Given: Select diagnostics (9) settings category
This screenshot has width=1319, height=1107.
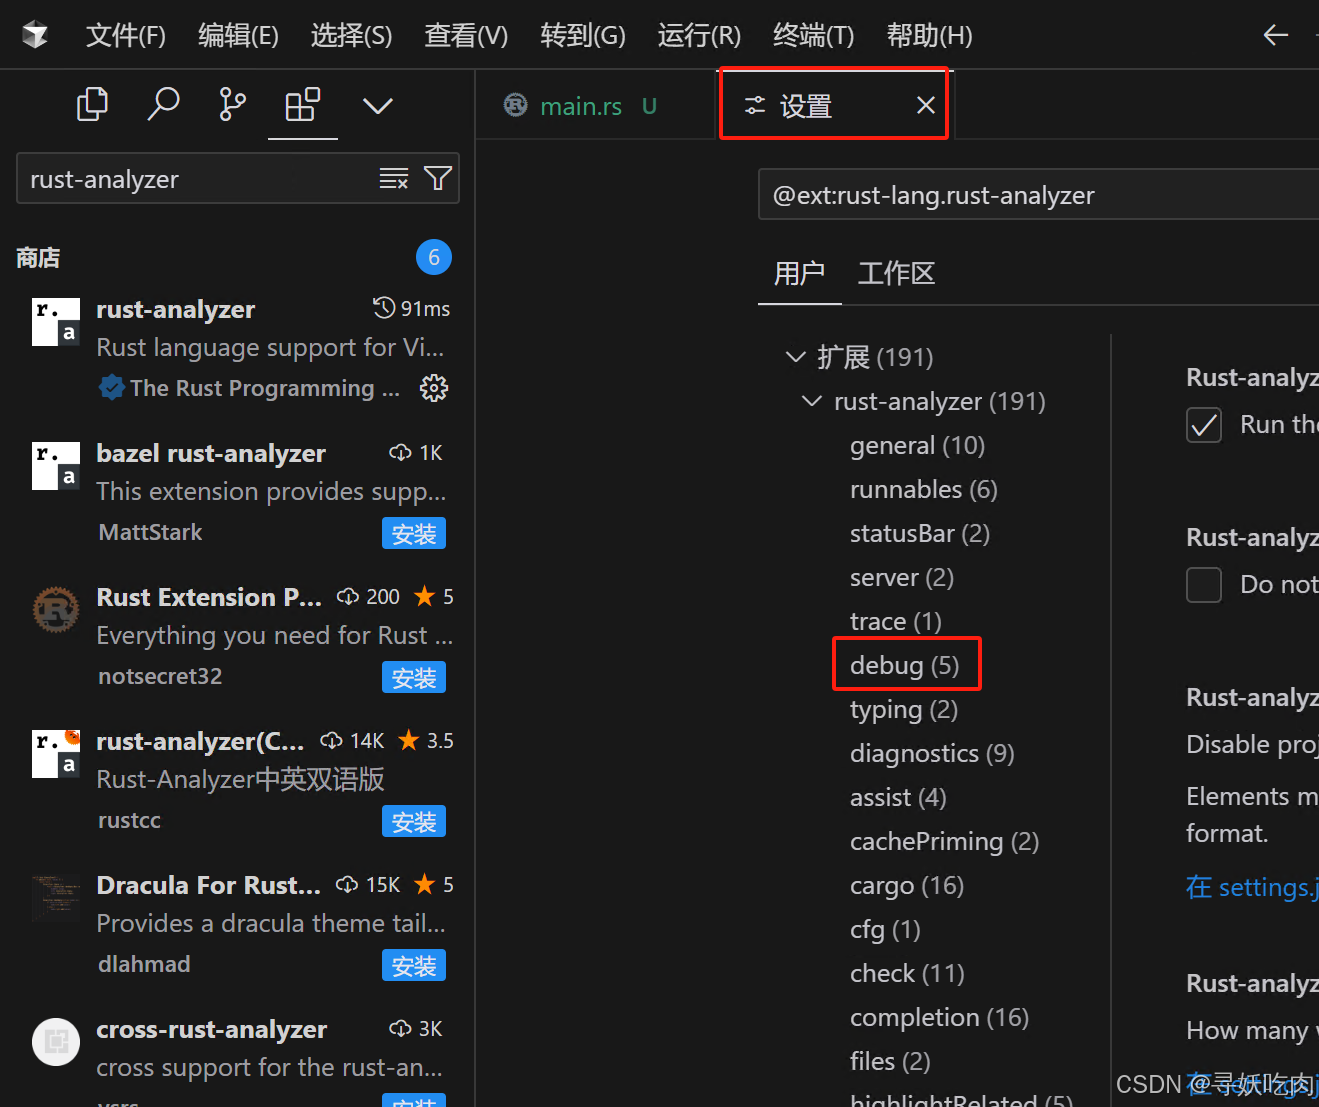Looking at the screenshot, I should [932, 753].
